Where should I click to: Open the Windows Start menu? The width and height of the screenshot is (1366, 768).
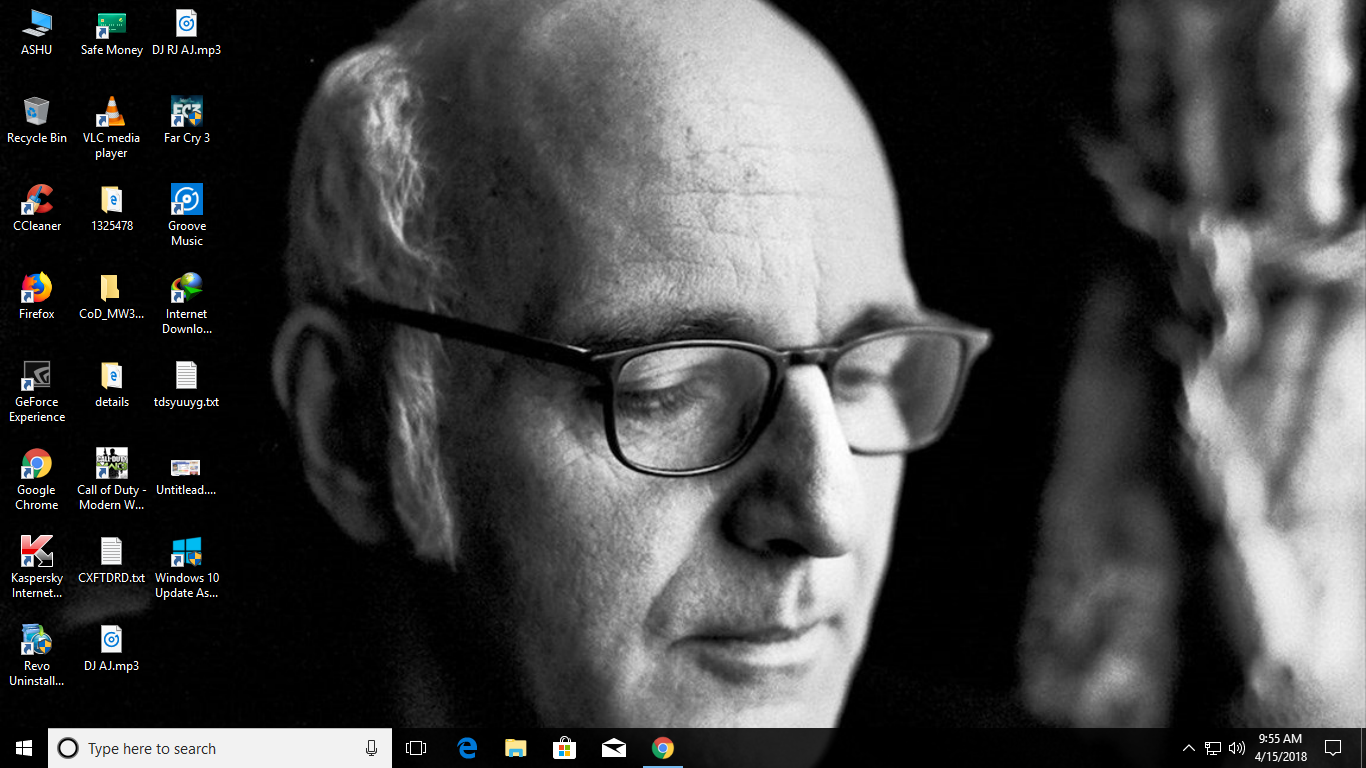pyautogui.click(x=24, y=748)
